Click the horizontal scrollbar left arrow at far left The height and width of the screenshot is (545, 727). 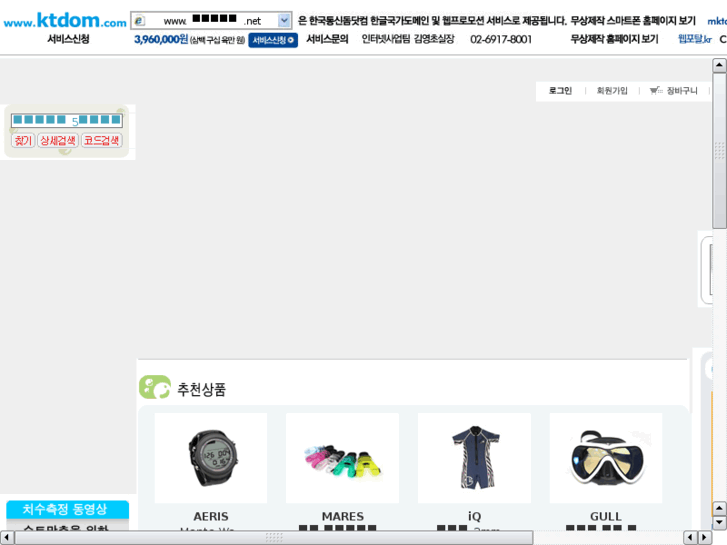coord(6,538)
